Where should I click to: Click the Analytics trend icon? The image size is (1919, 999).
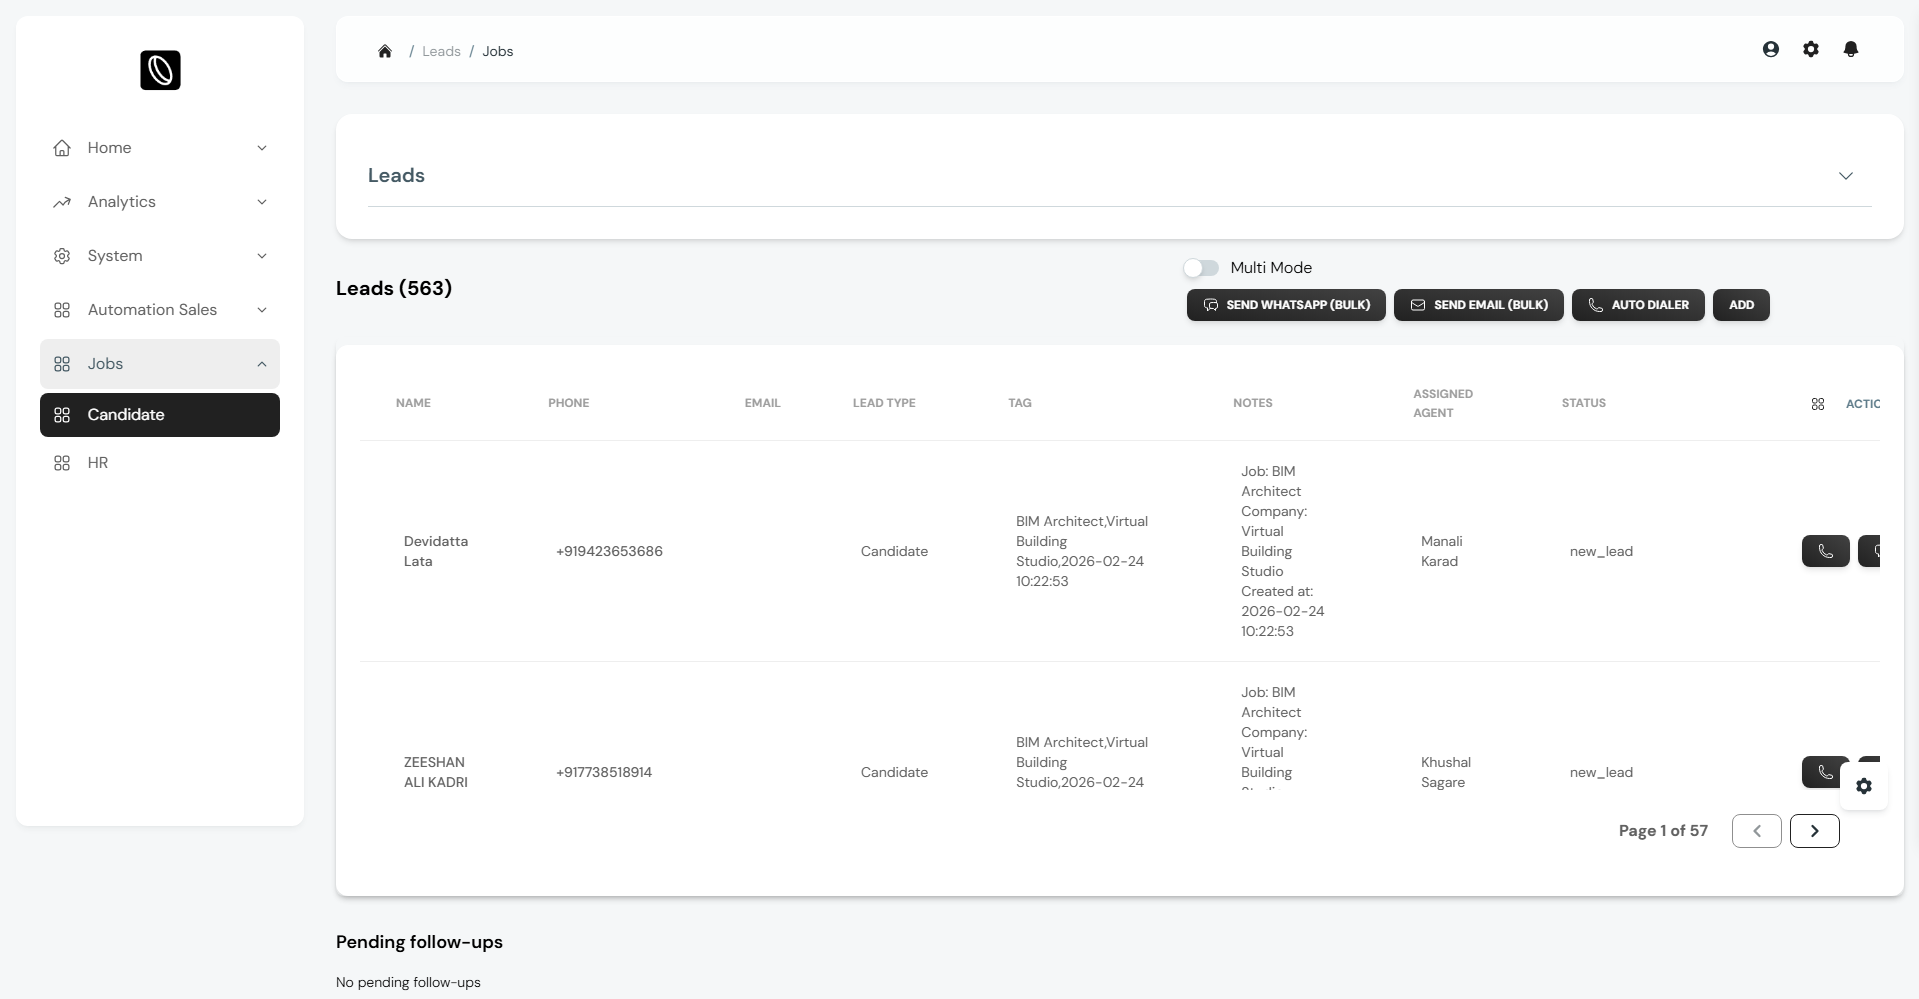click(62, 202)
